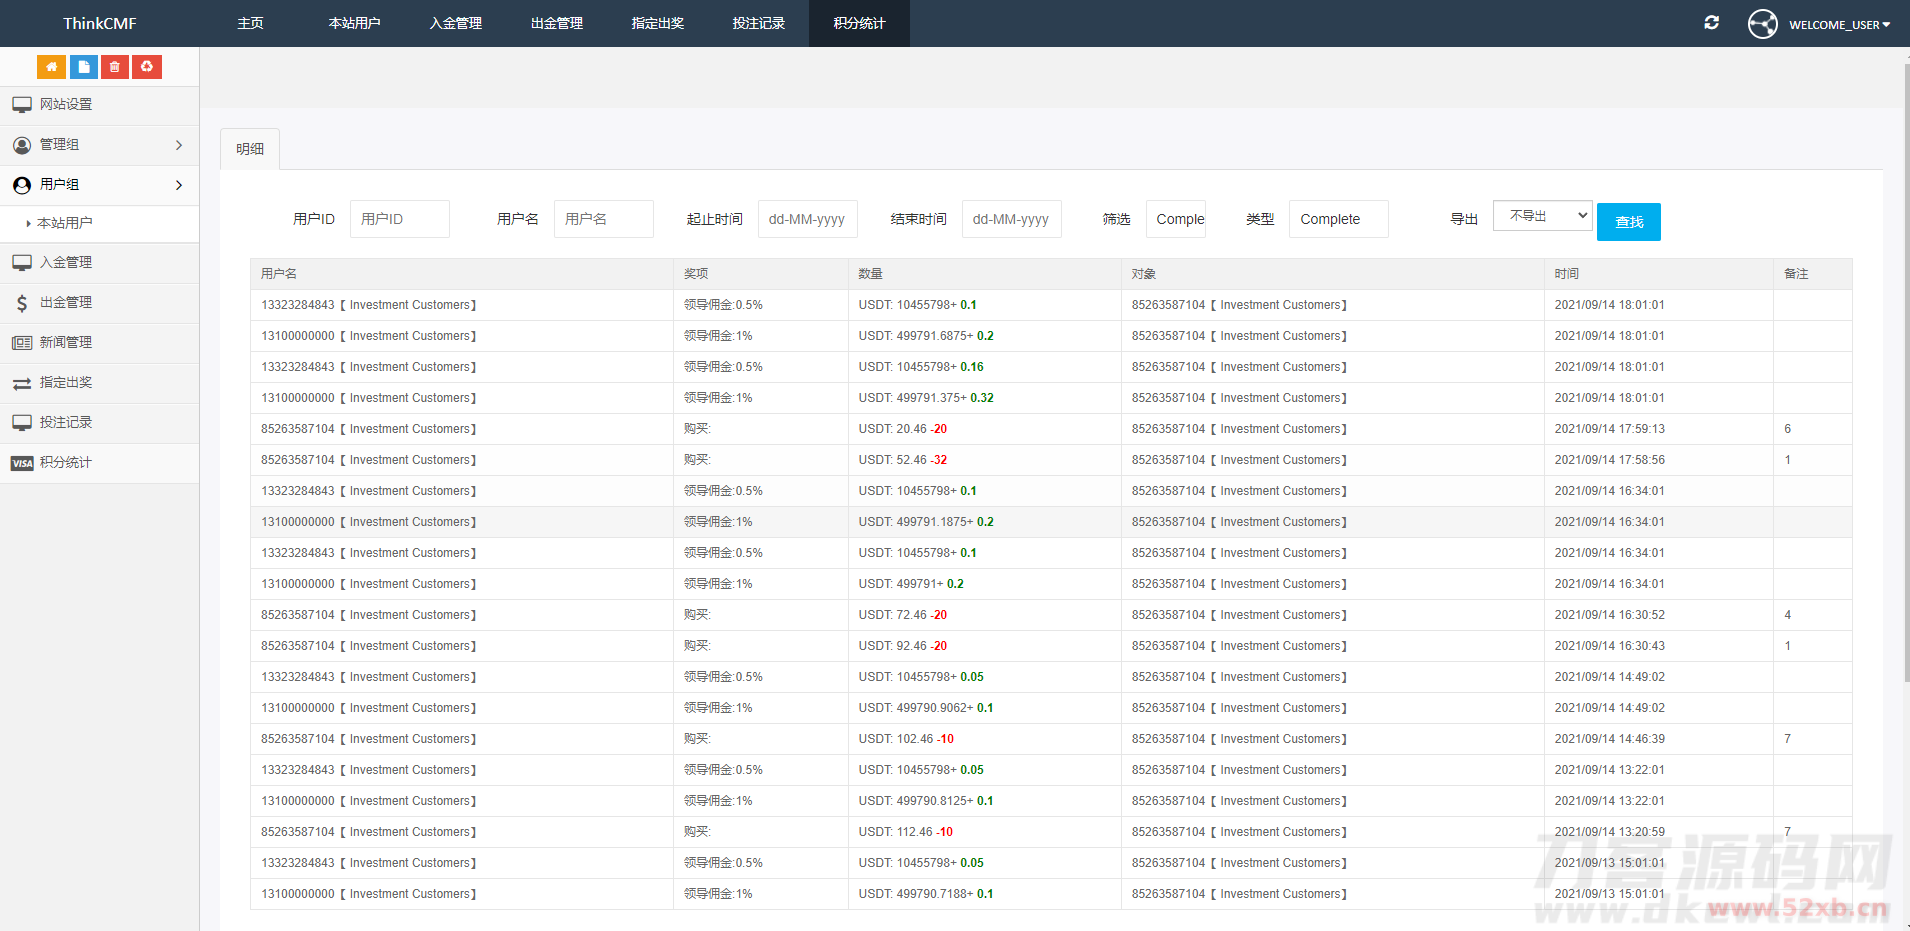The height and width of the screenshot is (931, 1910).
Task: Collapse the 用户组 sidebar chevron
Action: 179,185
